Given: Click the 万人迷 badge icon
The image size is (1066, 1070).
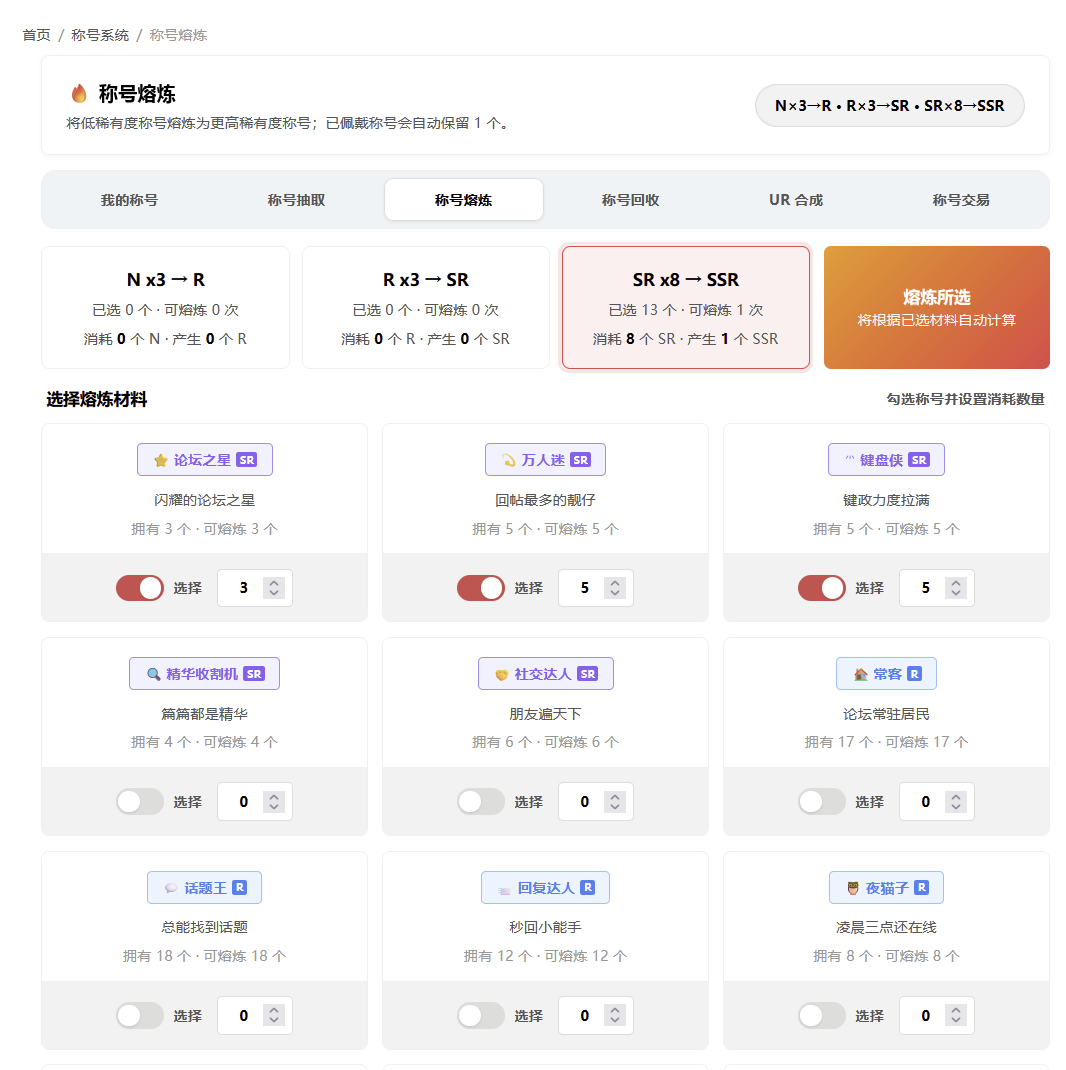Looking at the screenshot, I should (509, 461).
